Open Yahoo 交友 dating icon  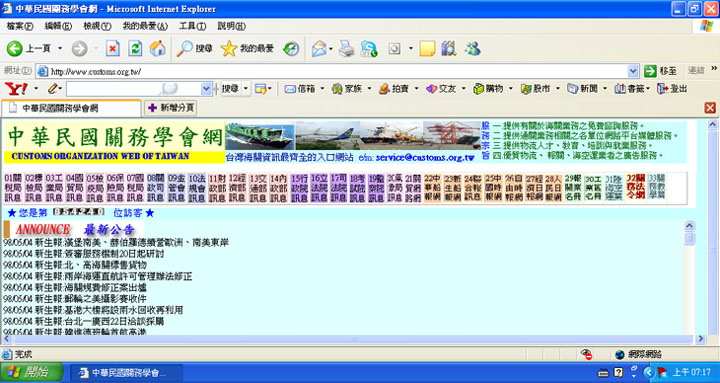click(x=431, y=89)
